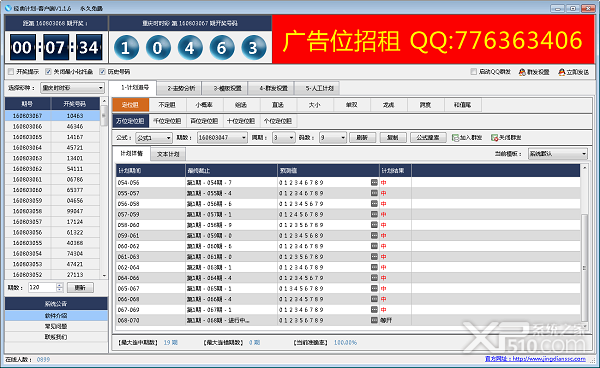Open detail icon for plan row 058-060

(374, 225)
